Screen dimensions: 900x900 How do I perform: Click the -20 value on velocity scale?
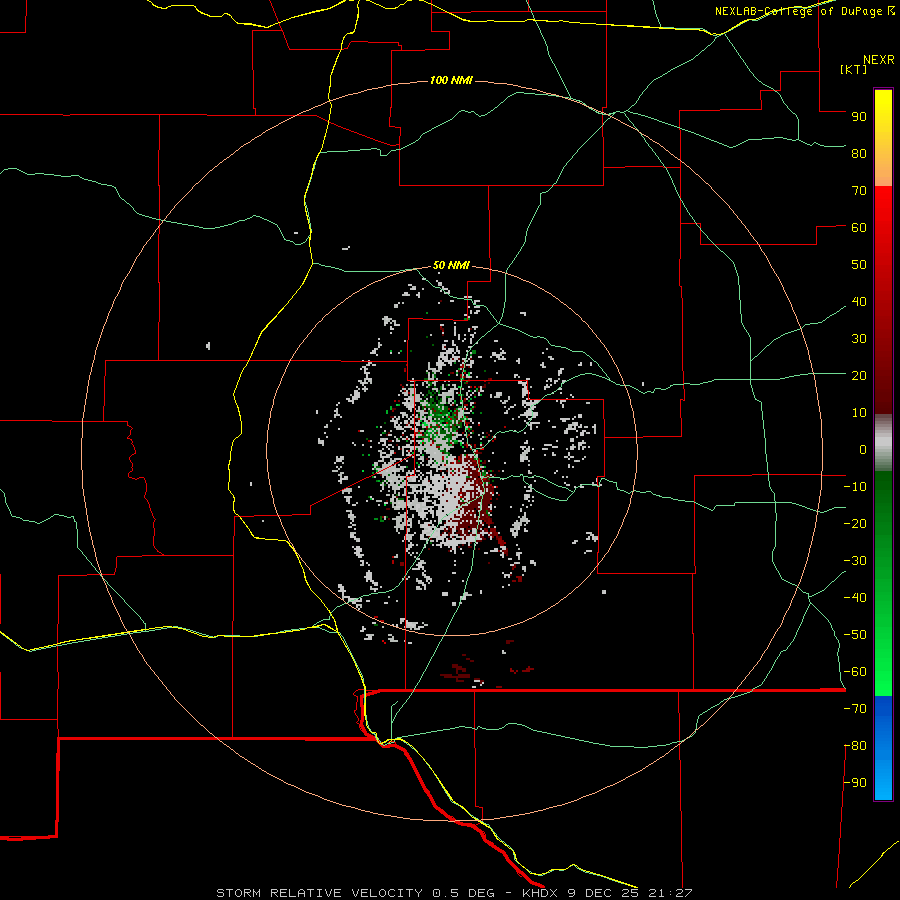[855, 523]
